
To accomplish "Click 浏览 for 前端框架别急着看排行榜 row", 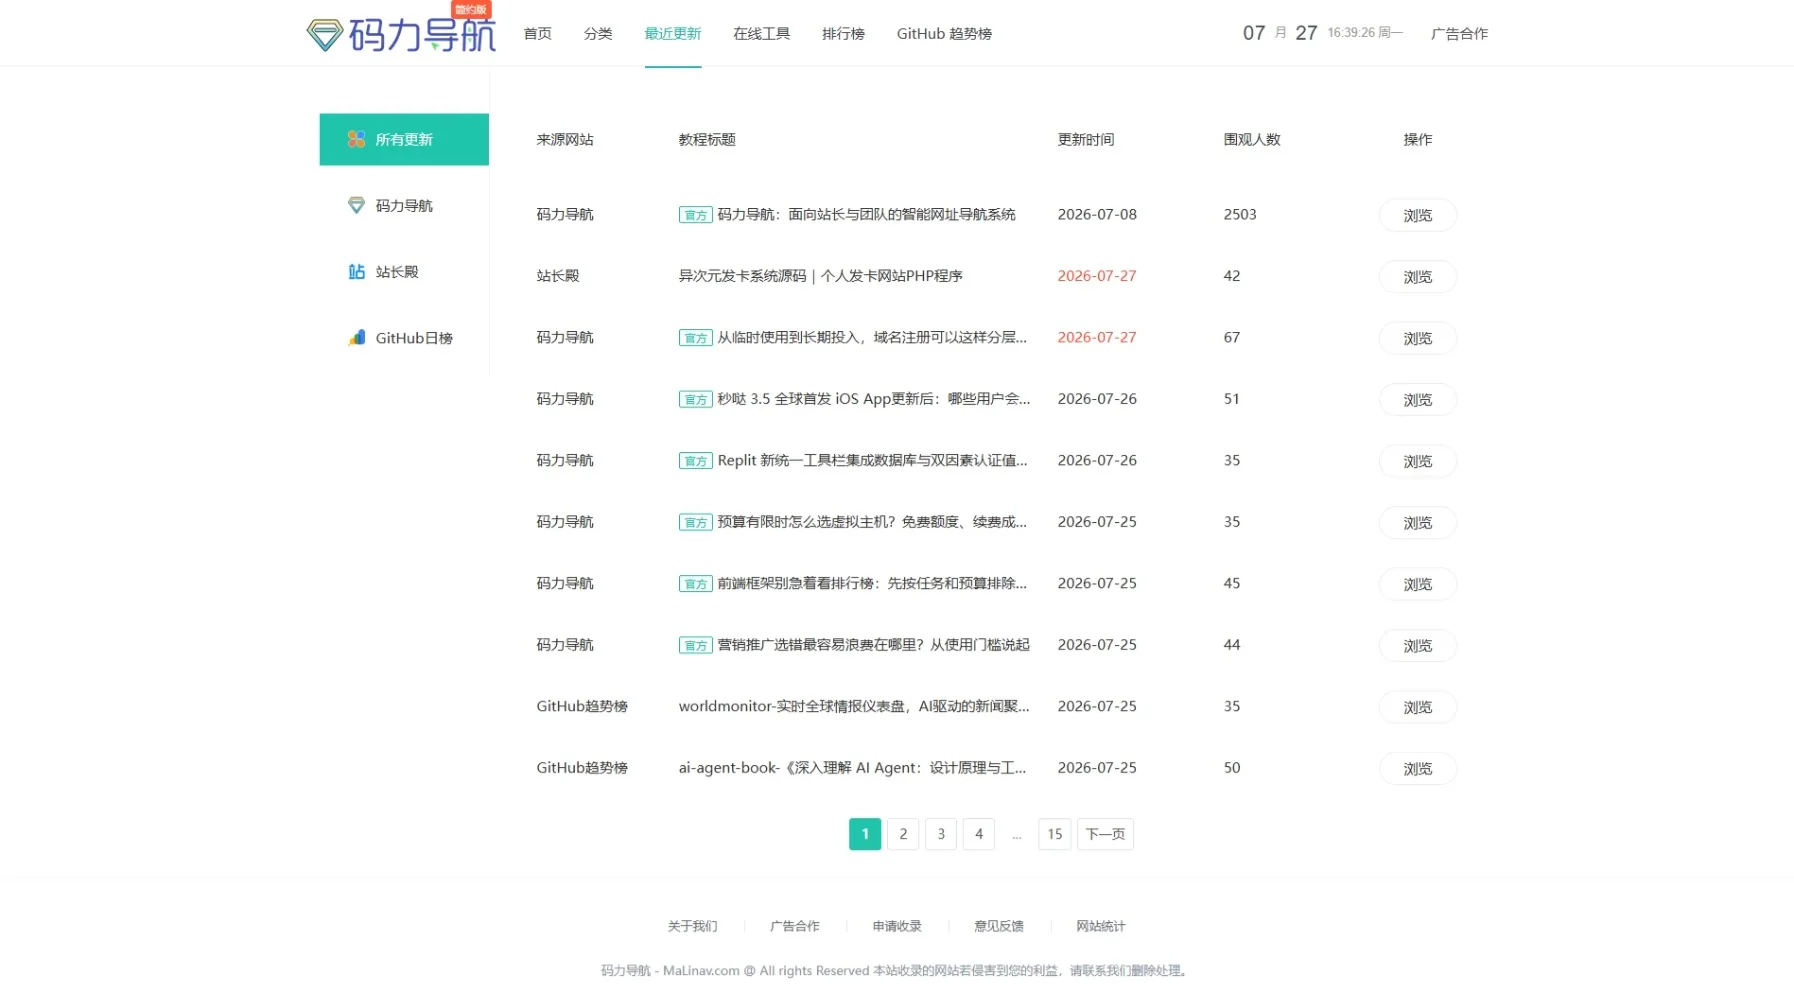I will coord(1417,584).
